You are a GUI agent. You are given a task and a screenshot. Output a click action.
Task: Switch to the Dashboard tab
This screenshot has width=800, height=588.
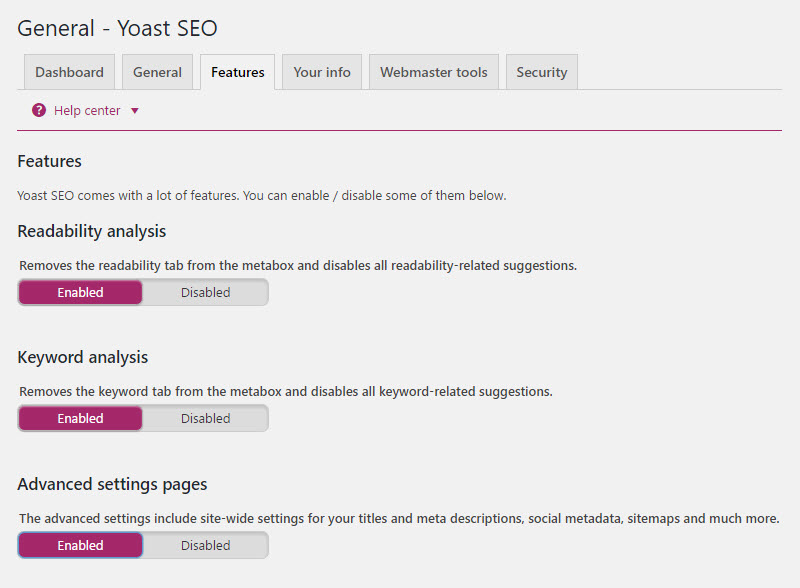click(x=69, y=72)
